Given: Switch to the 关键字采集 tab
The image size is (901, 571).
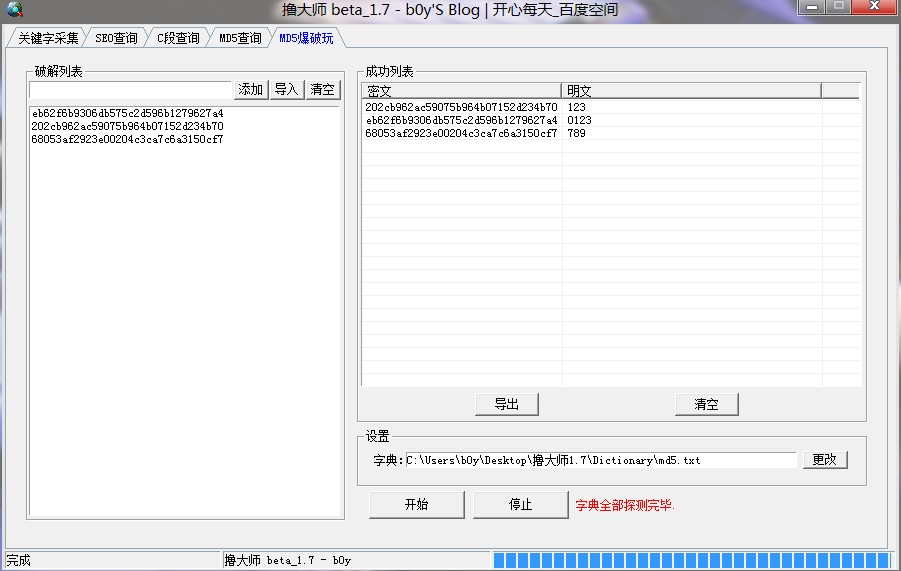Looking at the screenshot, I should [48, 38].
